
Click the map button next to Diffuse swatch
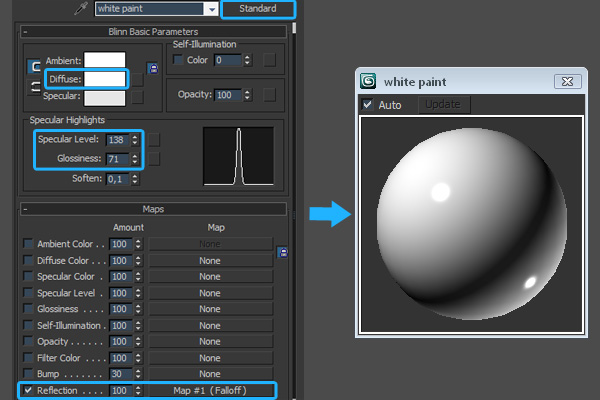point(138,79)
